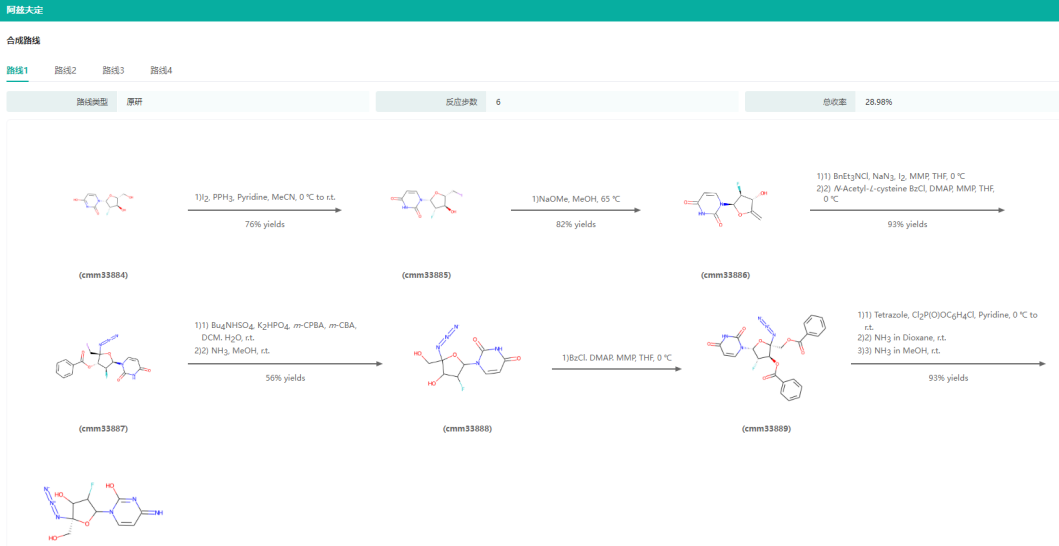Click the NH3 in MeOH, r.t. line
Image resolution: width=1059 pixels, height=546 pixels.
point(899,351)
